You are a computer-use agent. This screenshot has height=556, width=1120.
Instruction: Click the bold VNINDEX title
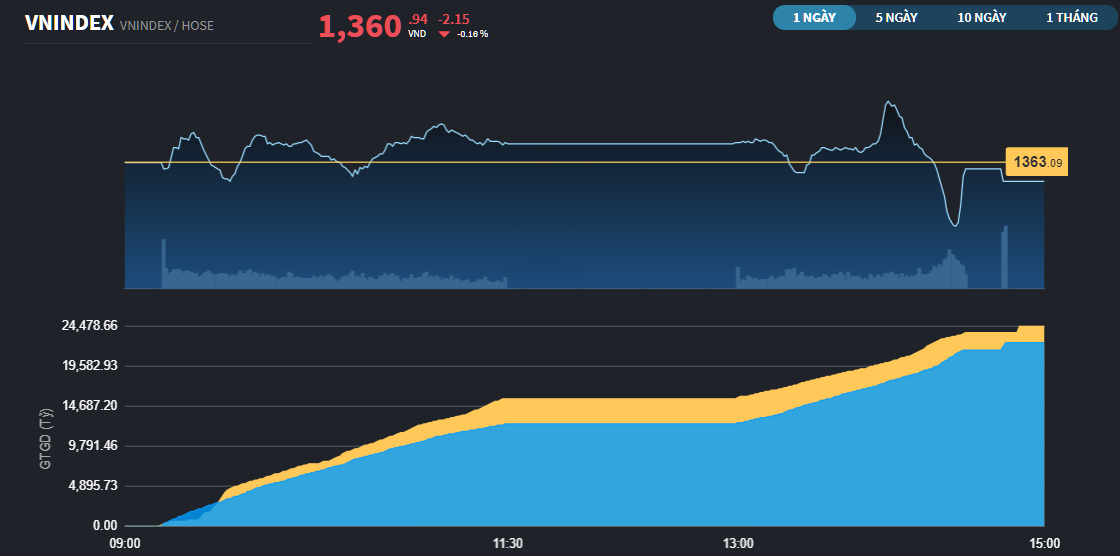point(68,24)
